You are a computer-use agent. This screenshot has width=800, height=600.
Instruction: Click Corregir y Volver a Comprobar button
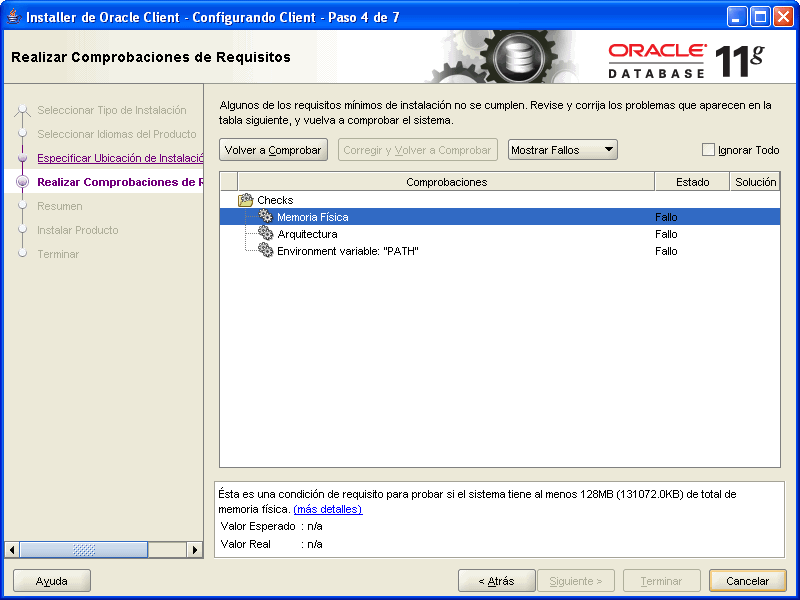tap(417, 150)
